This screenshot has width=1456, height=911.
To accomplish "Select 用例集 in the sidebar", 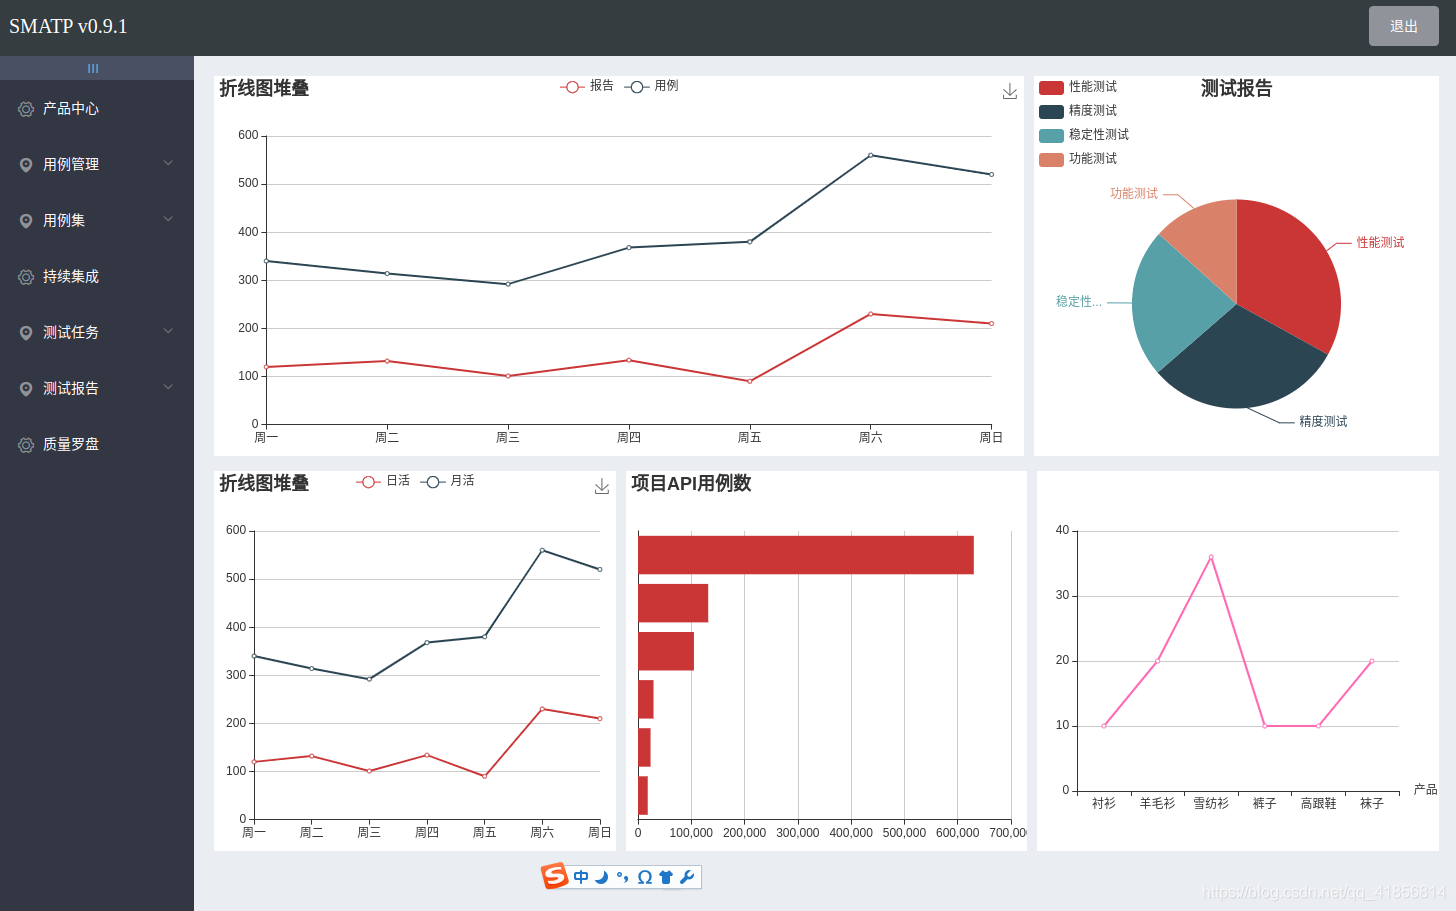I will (97, 220).
